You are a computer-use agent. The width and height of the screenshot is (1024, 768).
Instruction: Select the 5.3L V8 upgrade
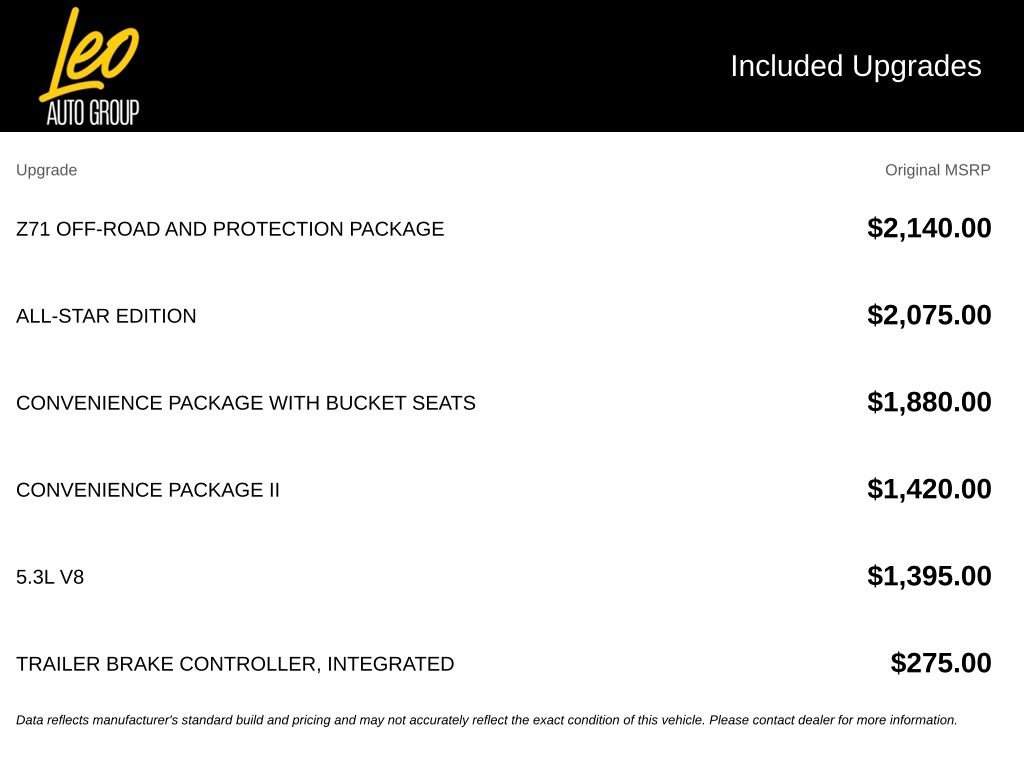coord(50,577)
